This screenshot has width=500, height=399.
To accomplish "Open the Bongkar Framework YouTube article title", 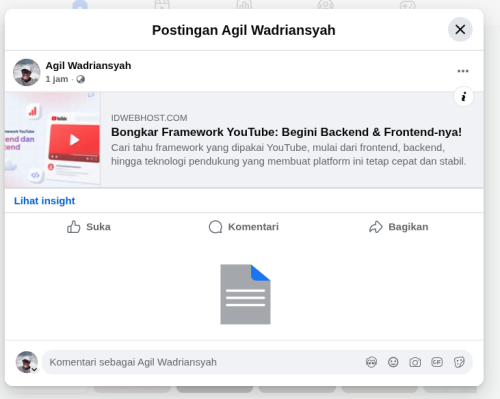I will coord(286,132).
